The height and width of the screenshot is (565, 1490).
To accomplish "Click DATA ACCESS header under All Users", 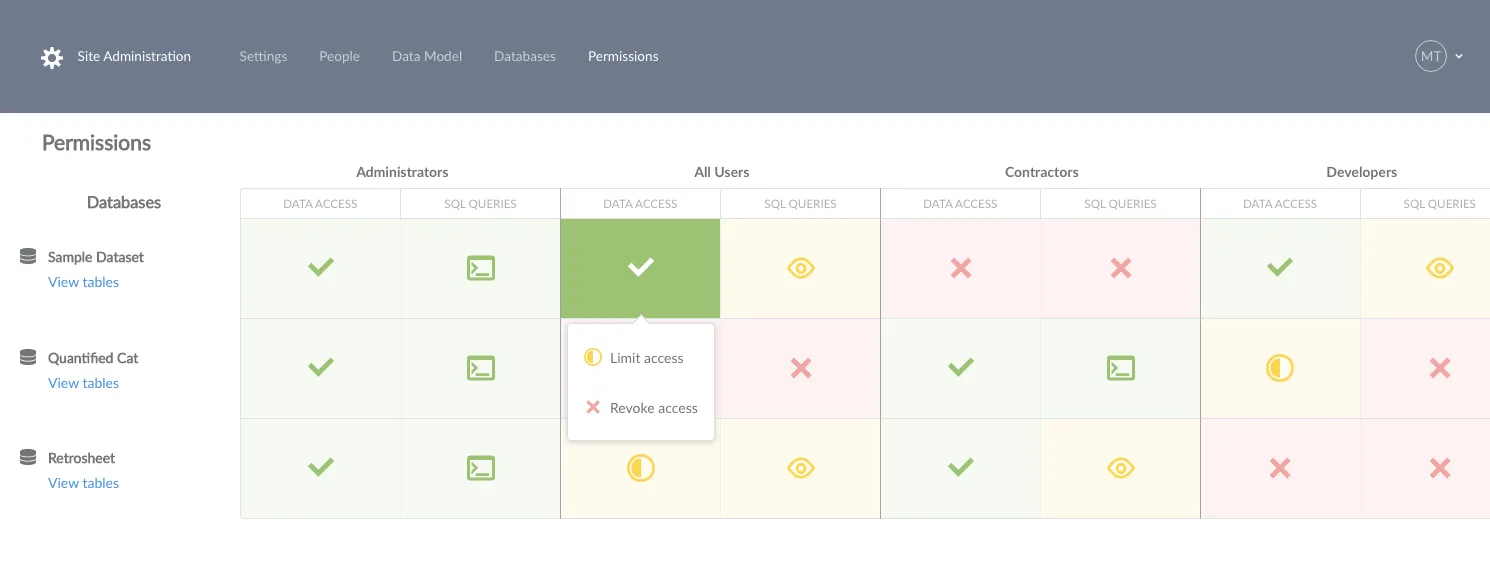I will tap(640, 204).
